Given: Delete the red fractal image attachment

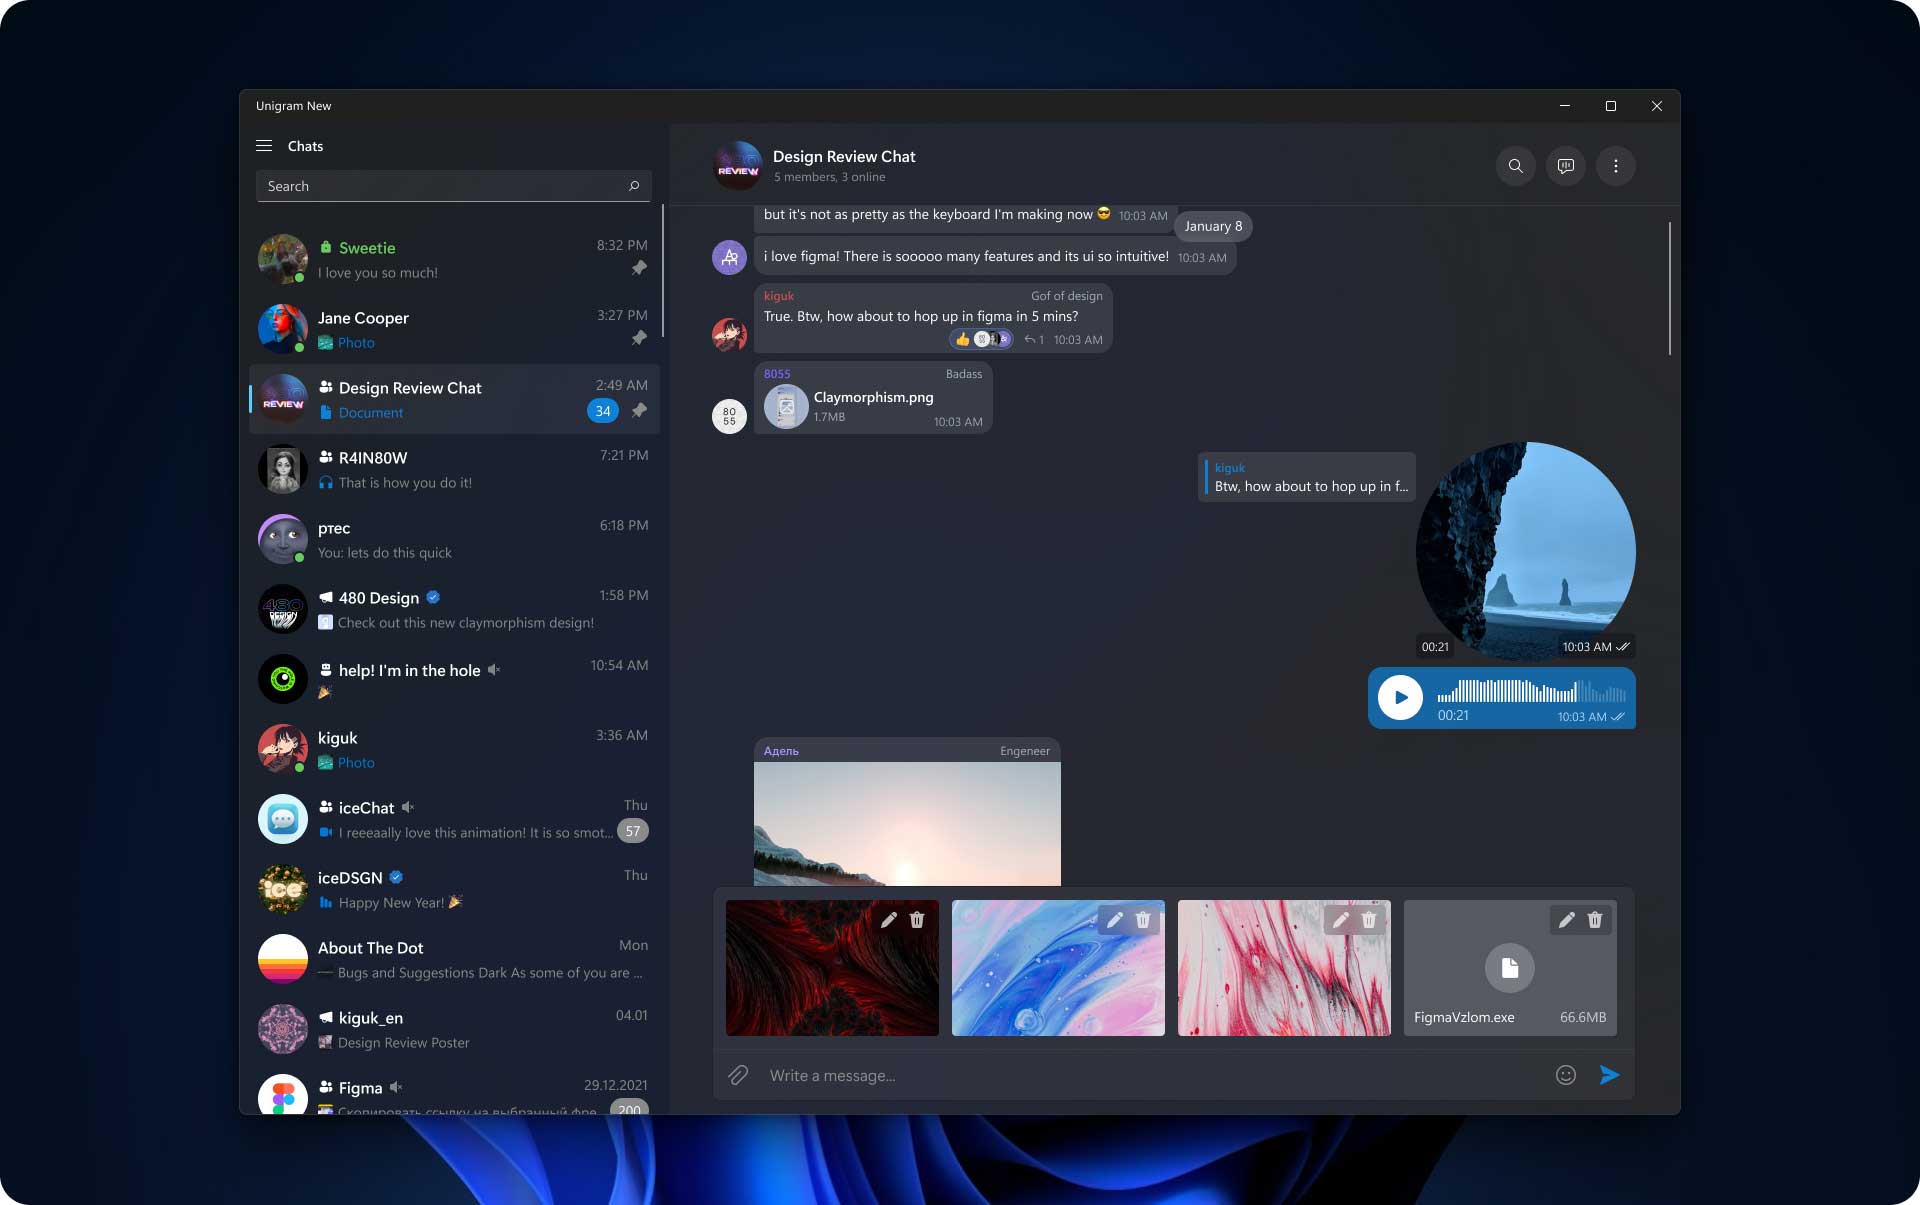Looking at the screenshot, I should click(917, 920).
